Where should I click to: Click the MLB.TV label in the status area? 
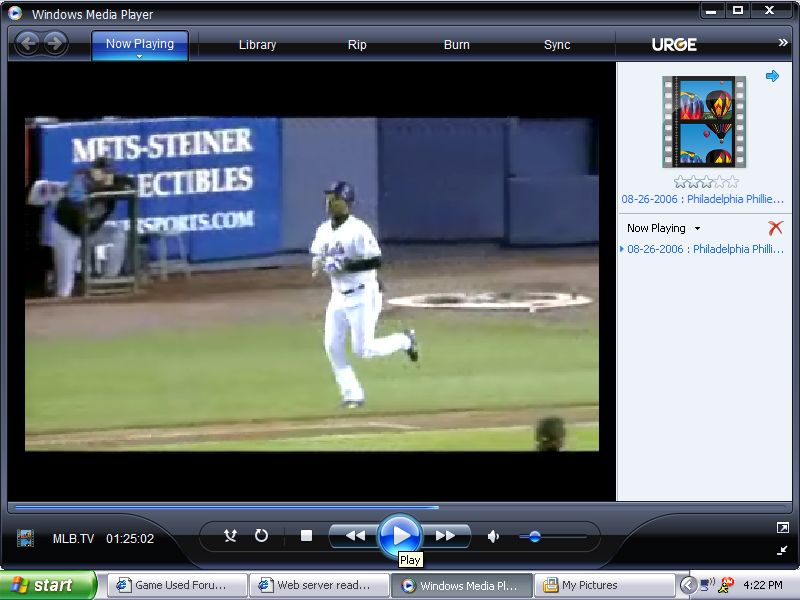point(73,539)
